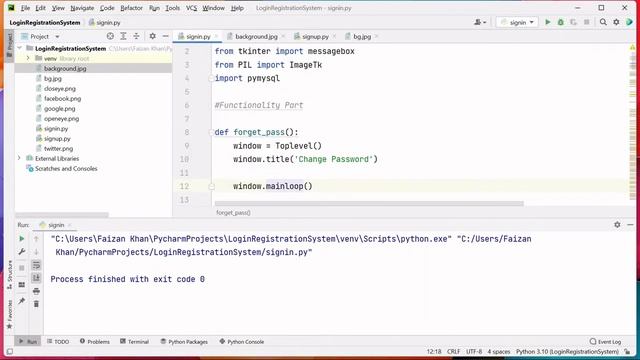Open wrench settings in Run panel
The height and width of the screenshot is (360, 640).
22,252
